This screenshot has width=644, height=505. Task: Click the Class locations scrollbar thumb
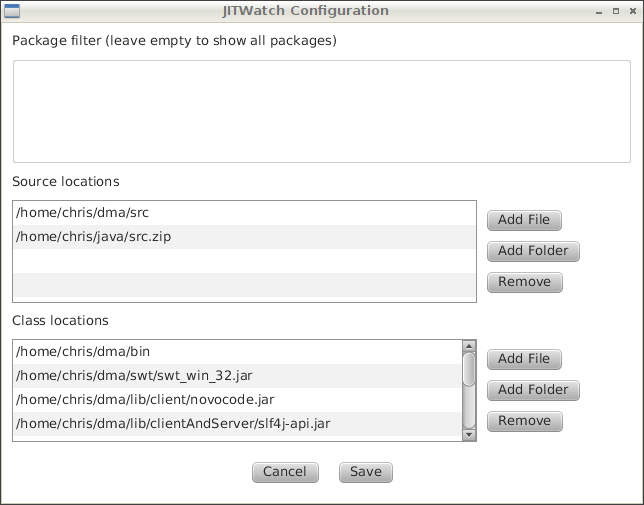469,369
